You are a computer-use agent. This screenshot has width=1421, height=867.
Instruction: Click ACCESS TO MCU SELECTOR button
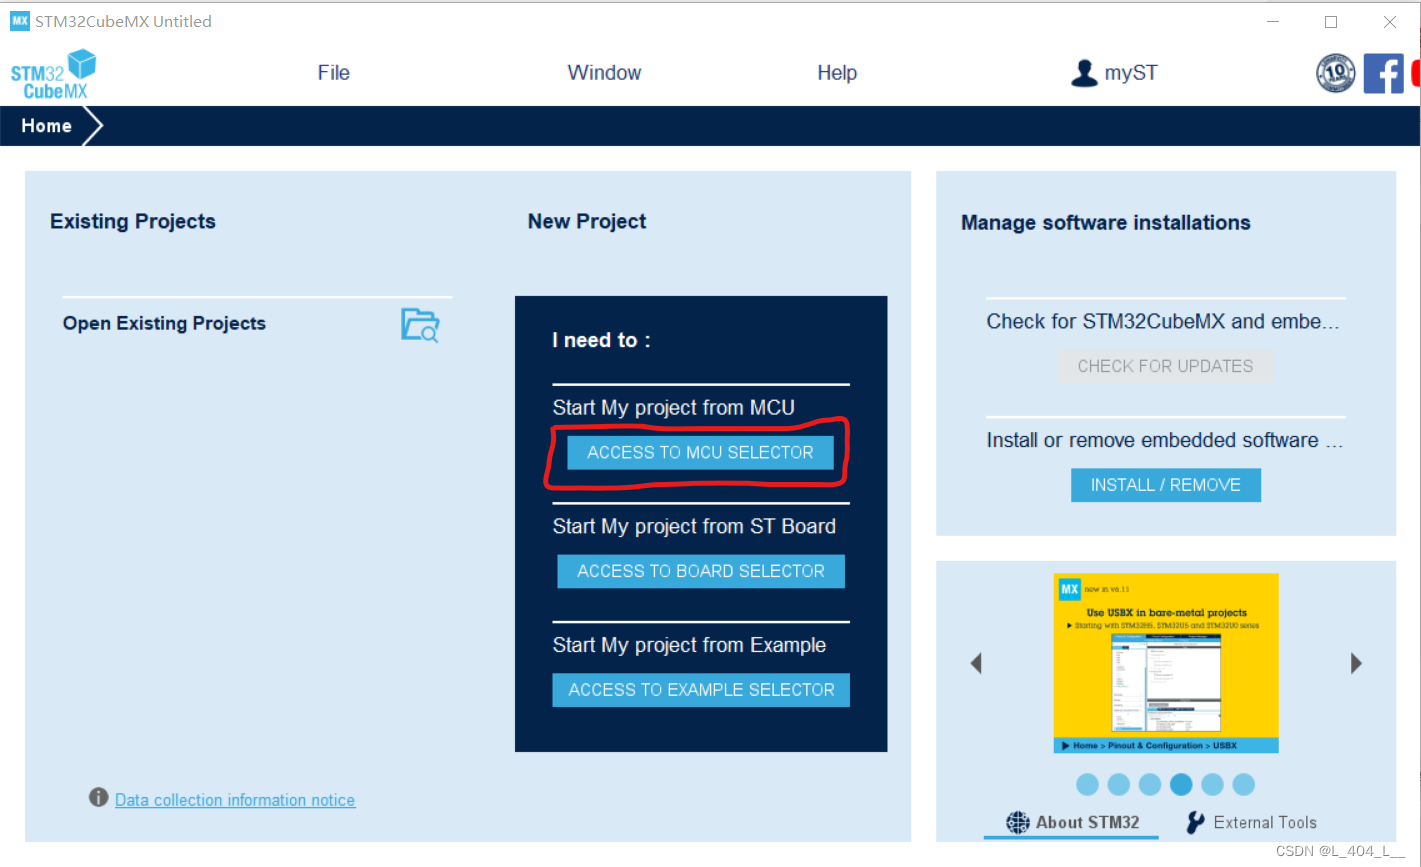[x=700, y=452]
